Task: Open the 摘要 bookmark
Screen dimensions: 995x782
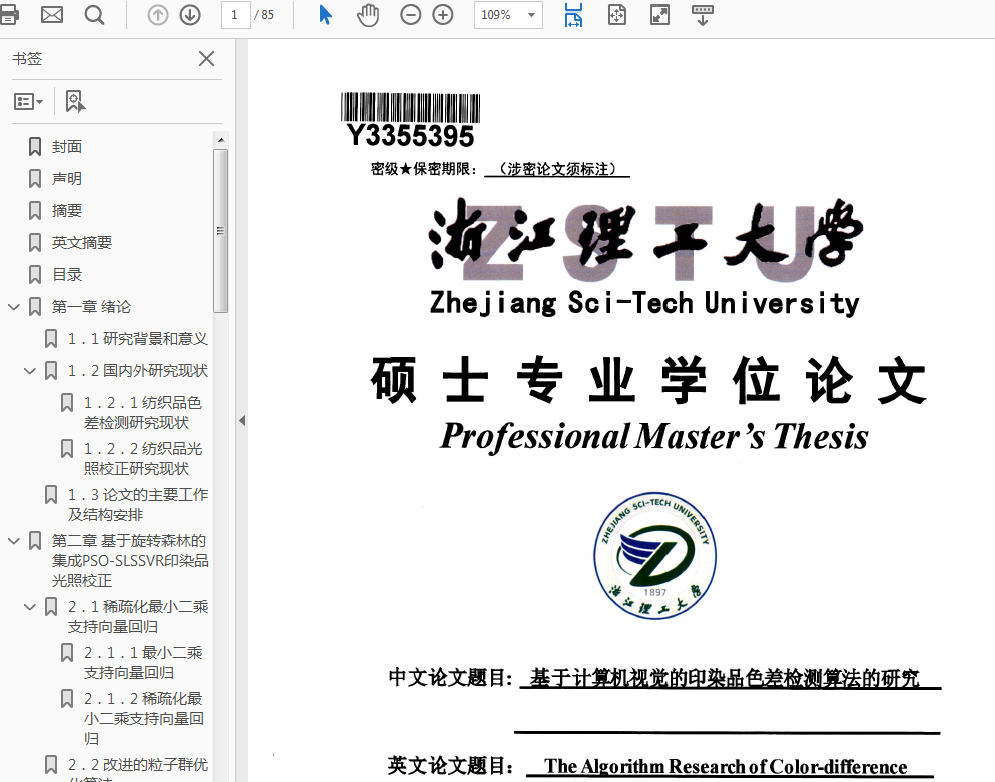Action: (67, 211)
